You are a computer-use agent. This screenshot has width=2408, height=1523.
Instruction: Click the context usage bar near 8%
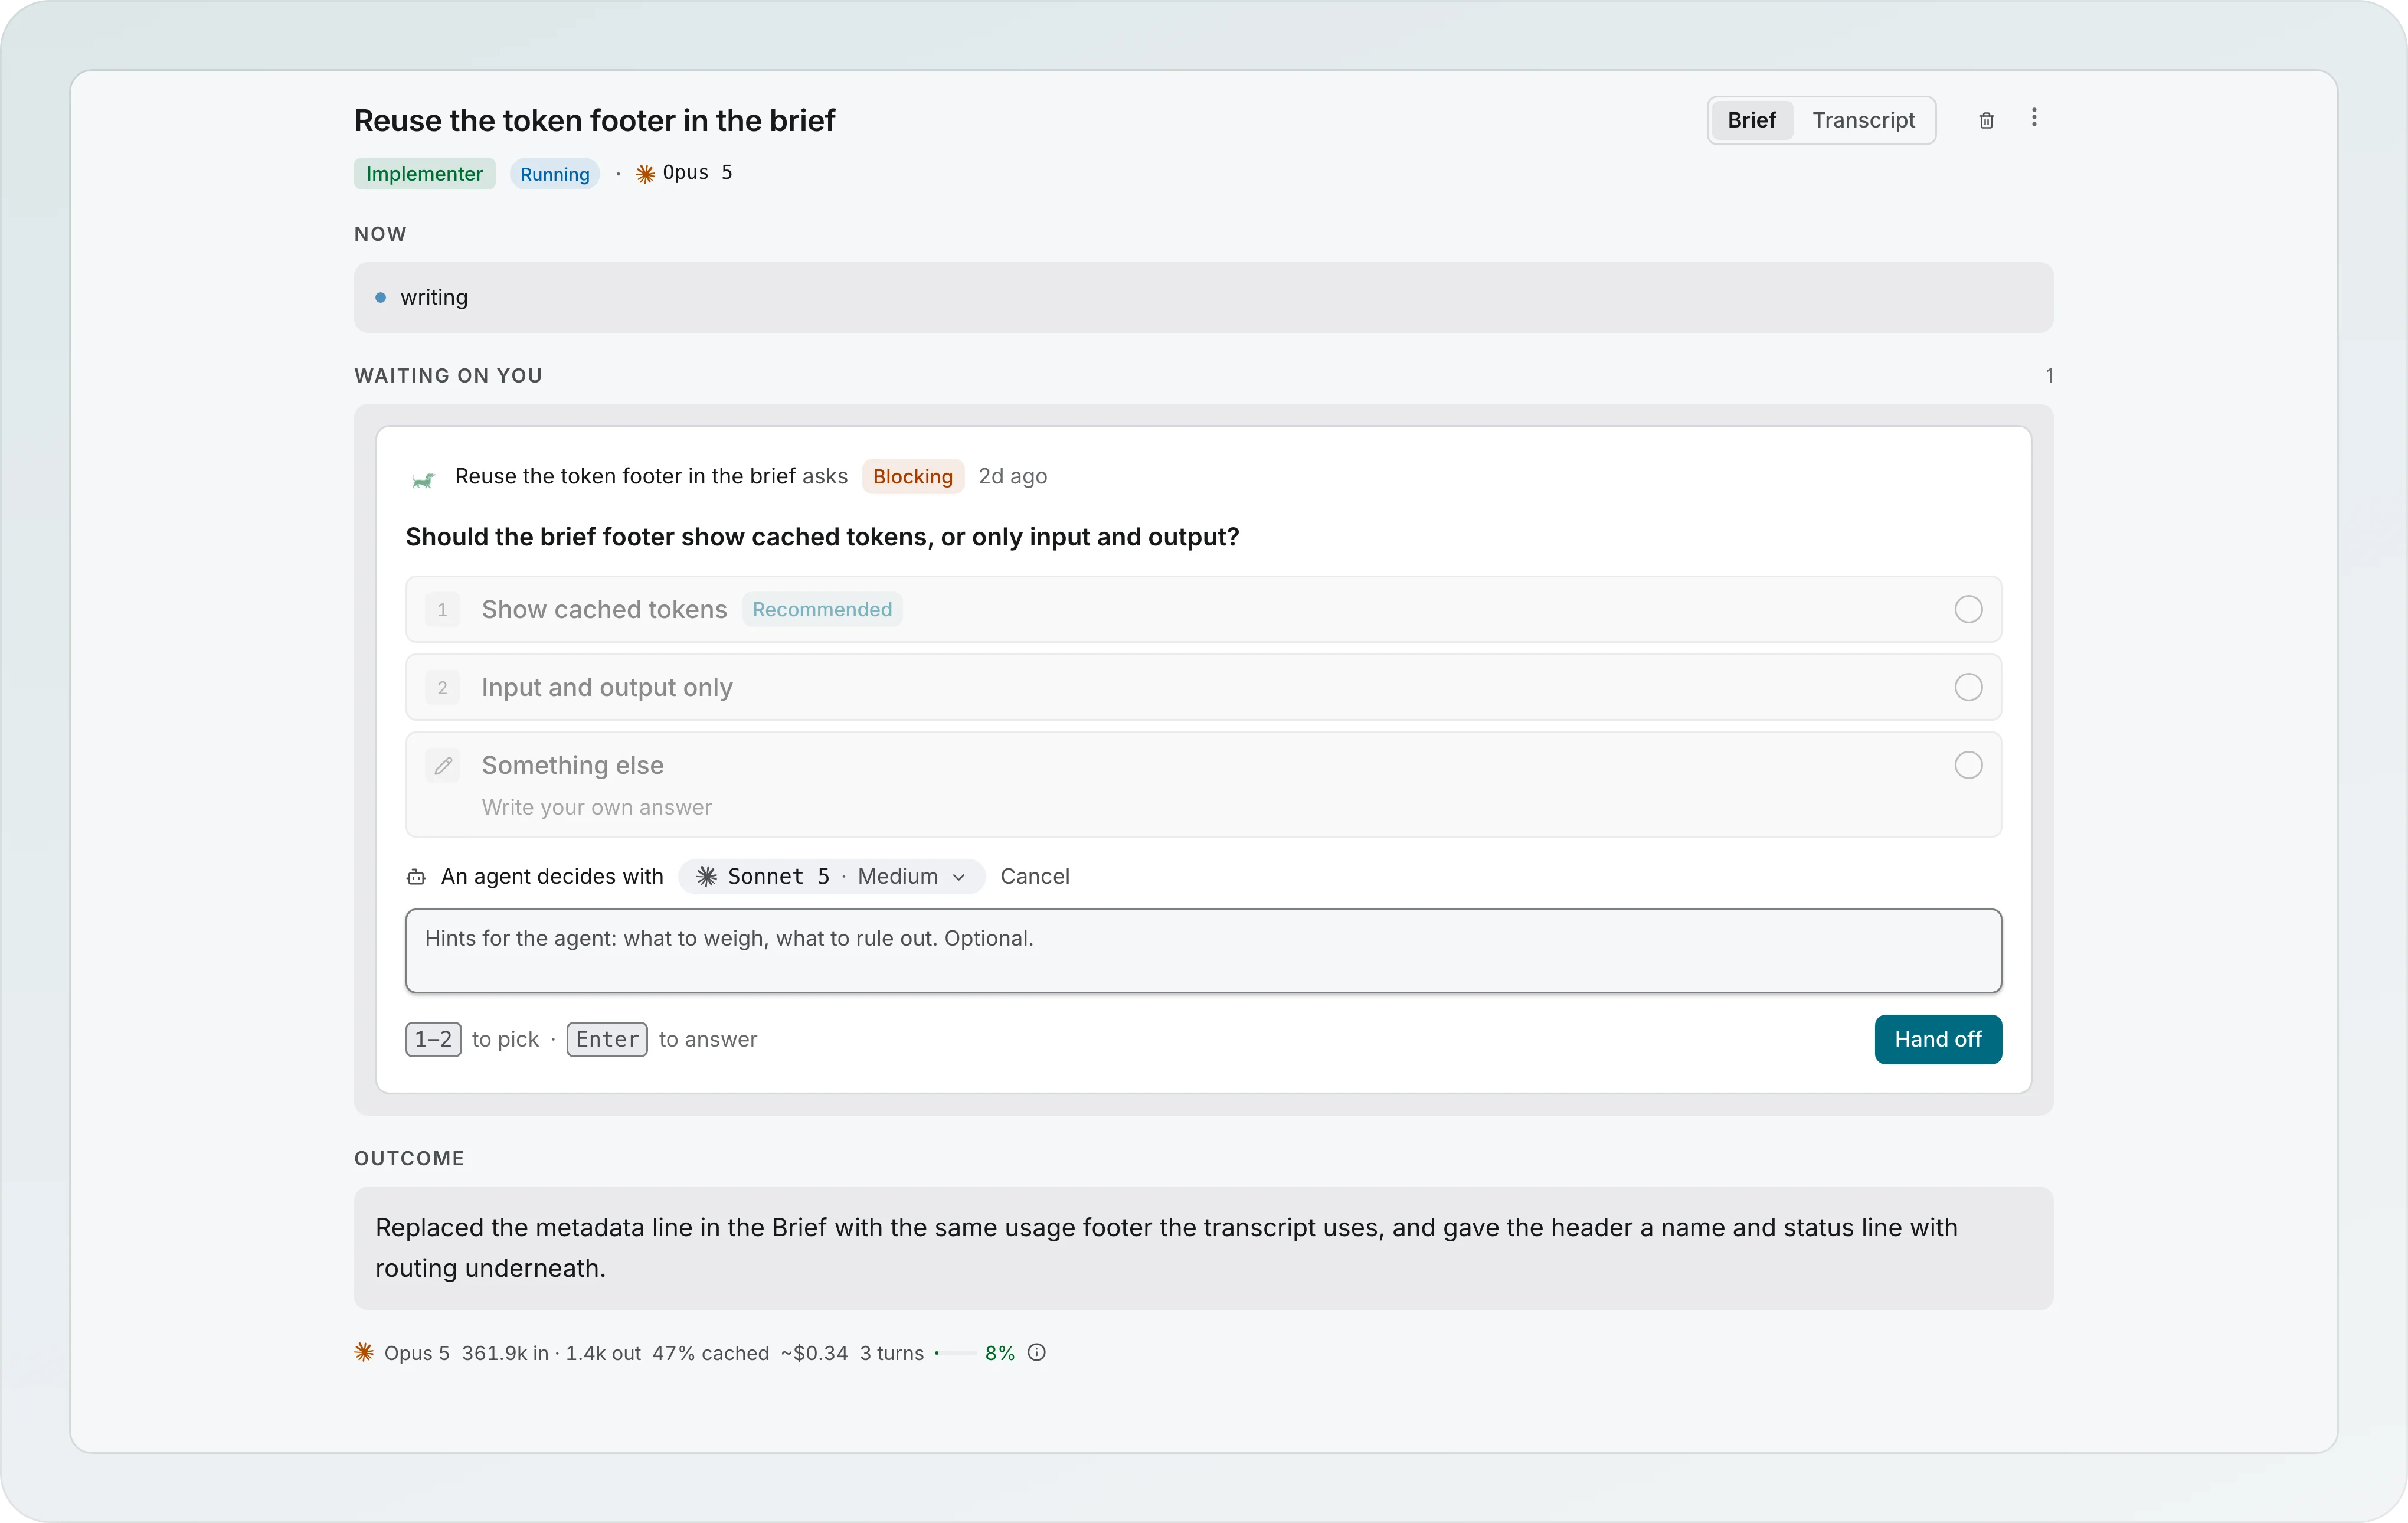pos(956,1353)
